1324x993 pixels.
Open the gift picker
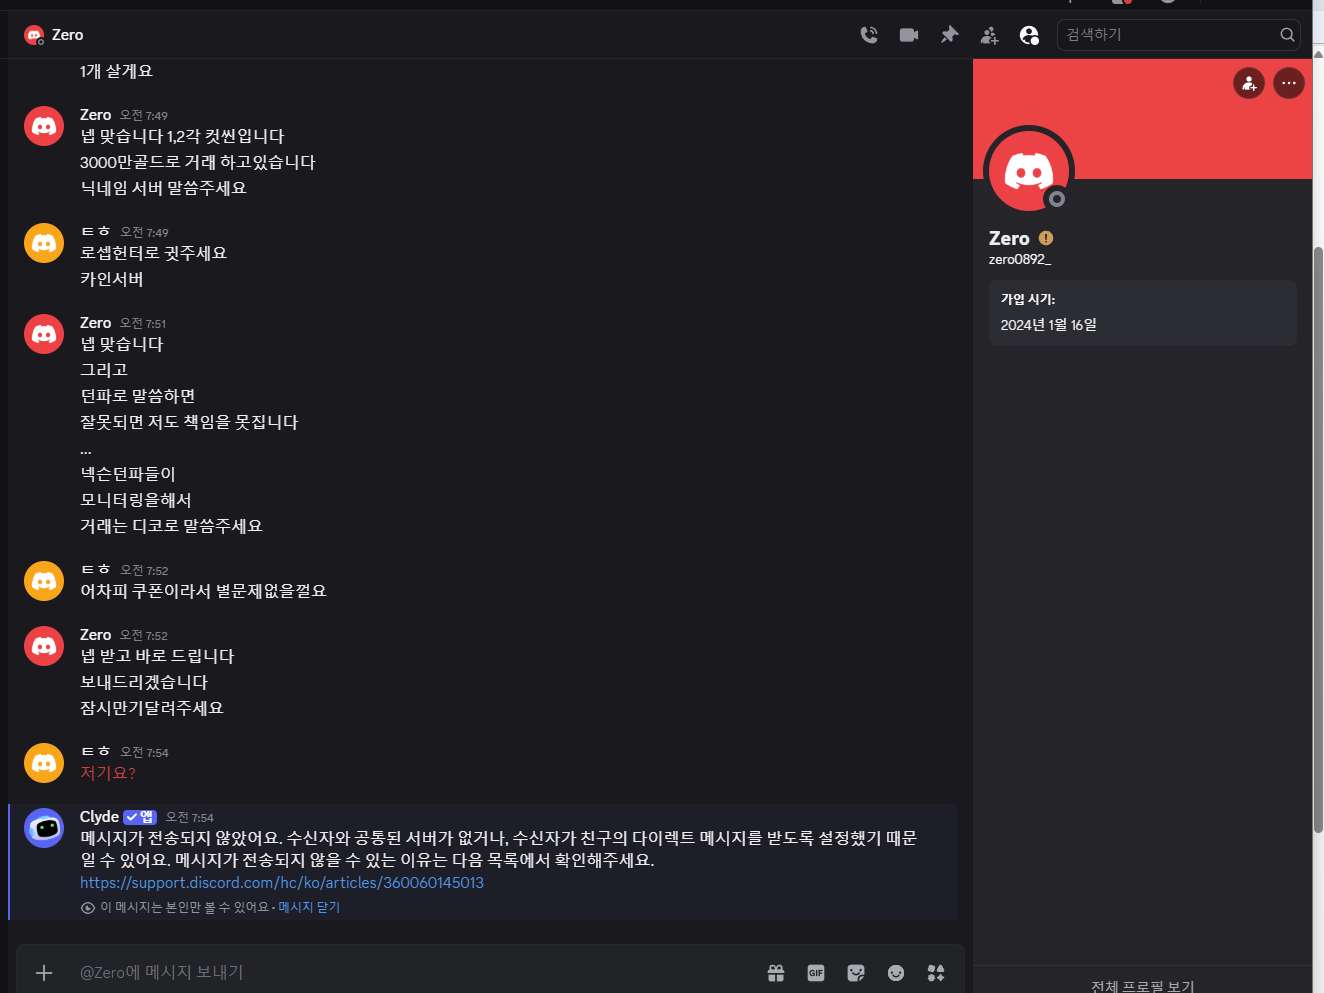[776, 973]
